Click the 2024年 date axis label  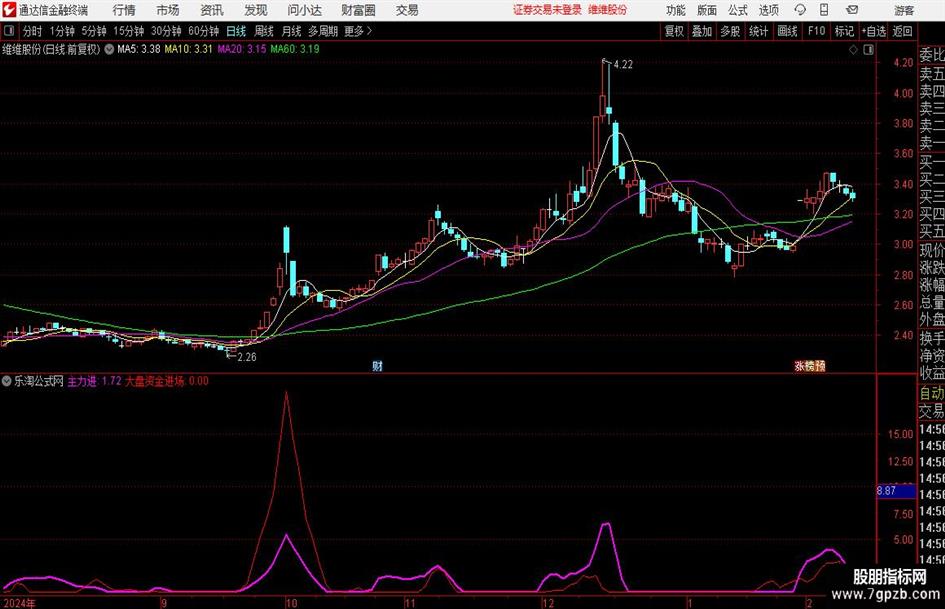pyautogui.click(x=19, y=603)
